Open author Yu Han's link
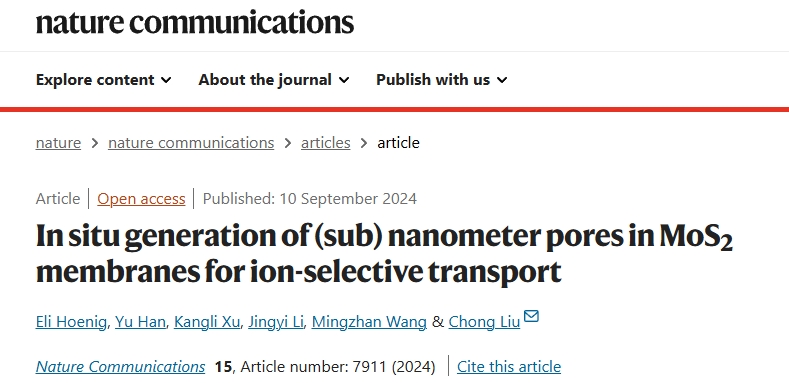The width and height of the screenshot is (789, 383). [140, 322]
